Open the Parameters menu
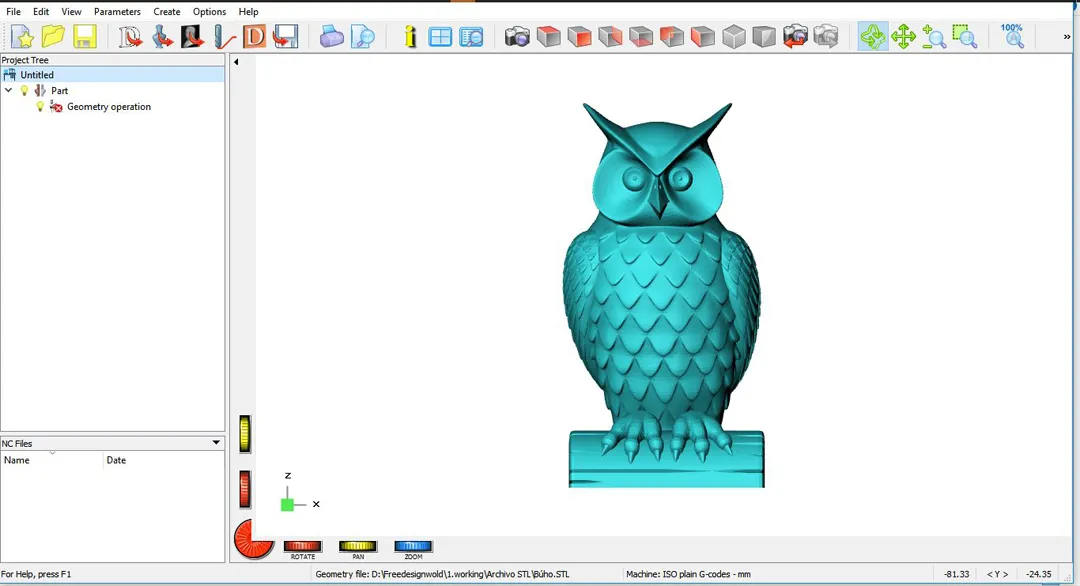Image resolution: width=1080 pixels, height=586 pixels. 117,12
